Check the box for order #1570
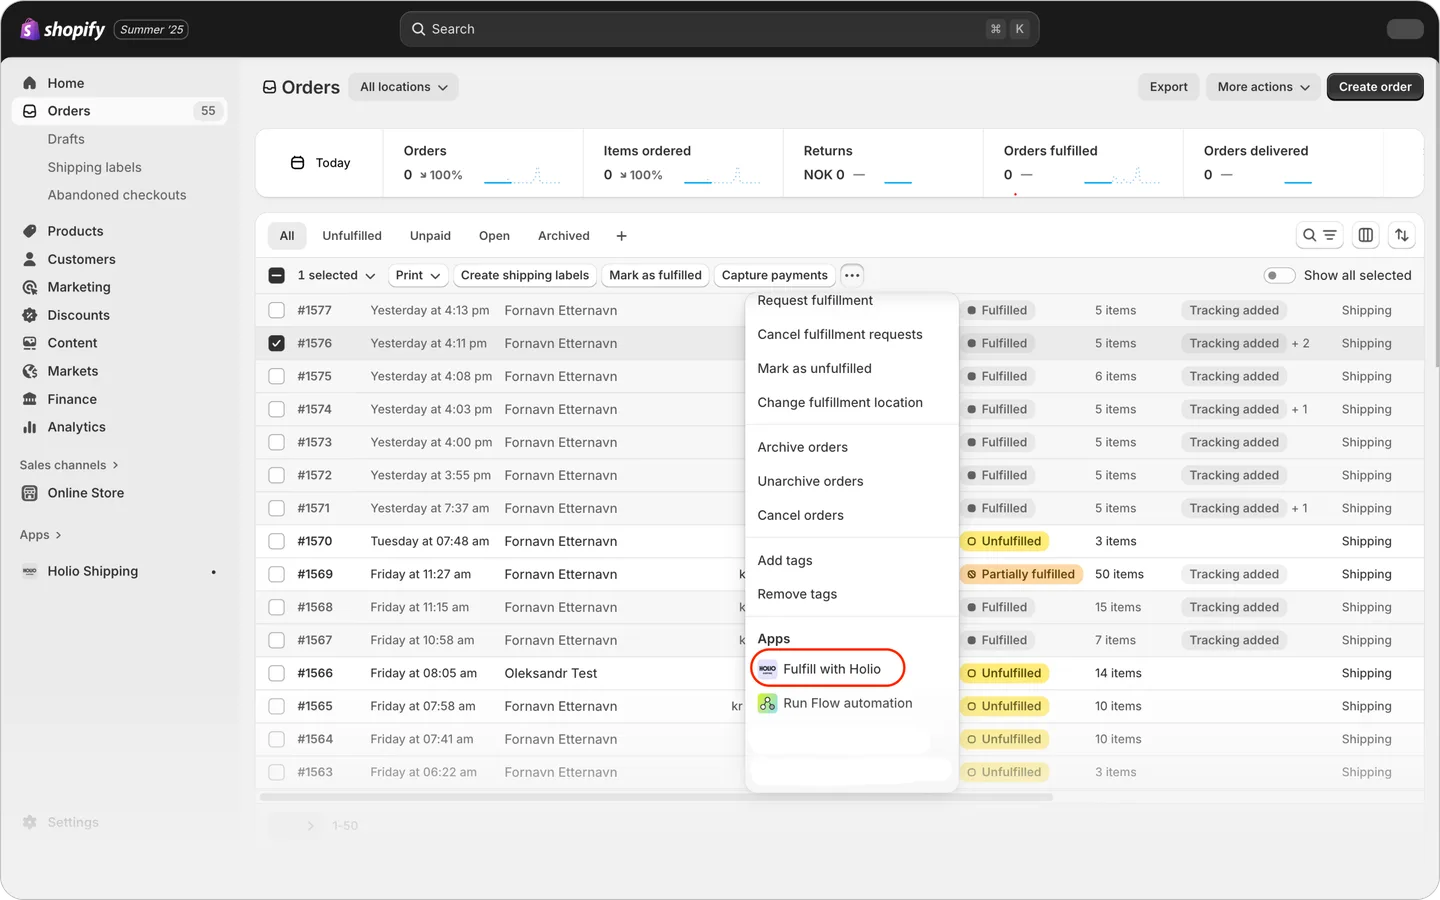1440x900 pixels. tap(277, 541)
